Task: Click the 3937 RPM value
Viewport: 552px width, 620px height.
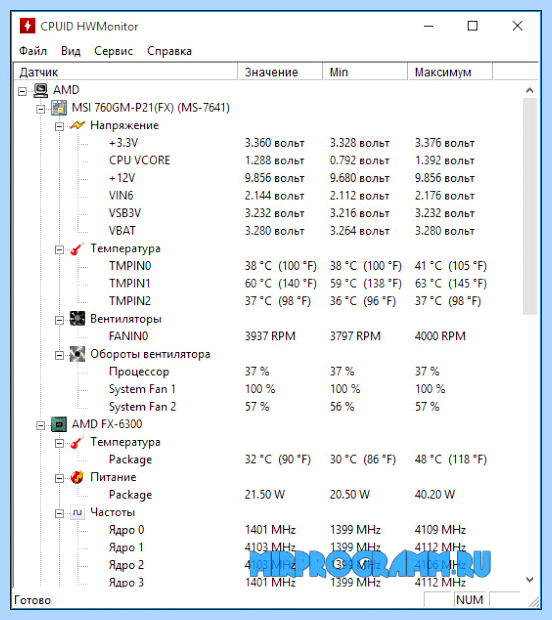Action: [270, 336]
